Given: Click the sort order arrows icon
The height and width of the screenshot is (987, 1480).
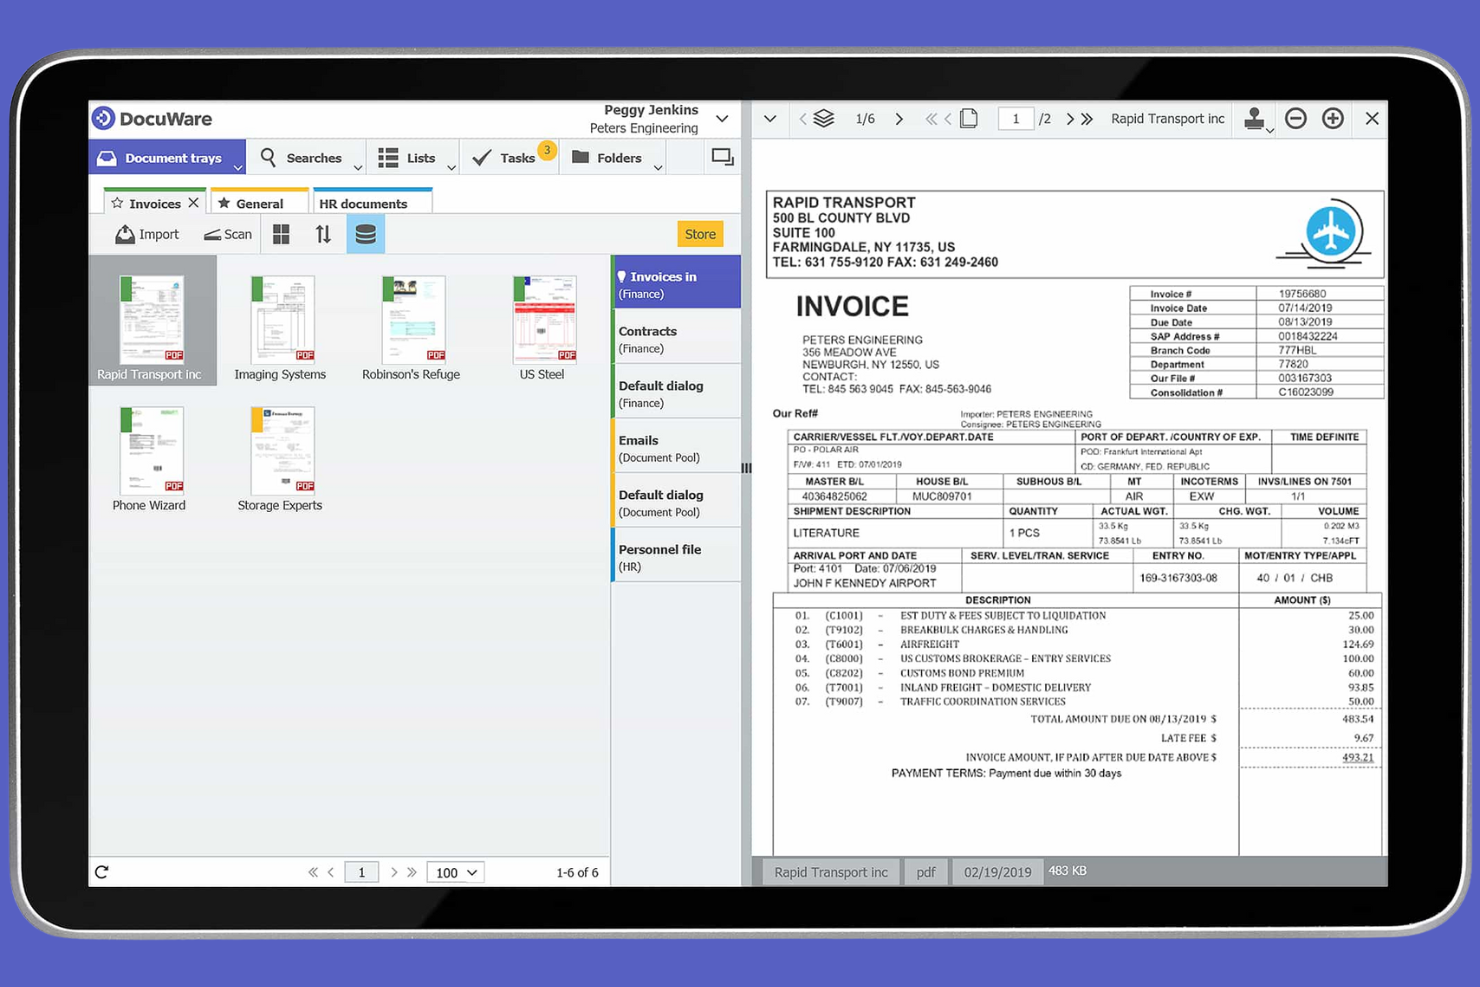Looking at the screenshot, I should [323, 233].
